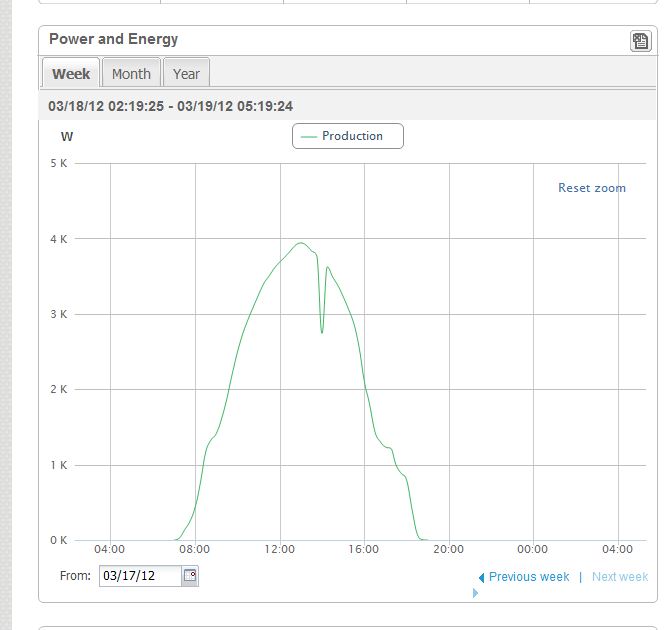Switch to the Week tab
This screenshot has height=630, width=669.
pyautogui.click(x=71, y=73)
